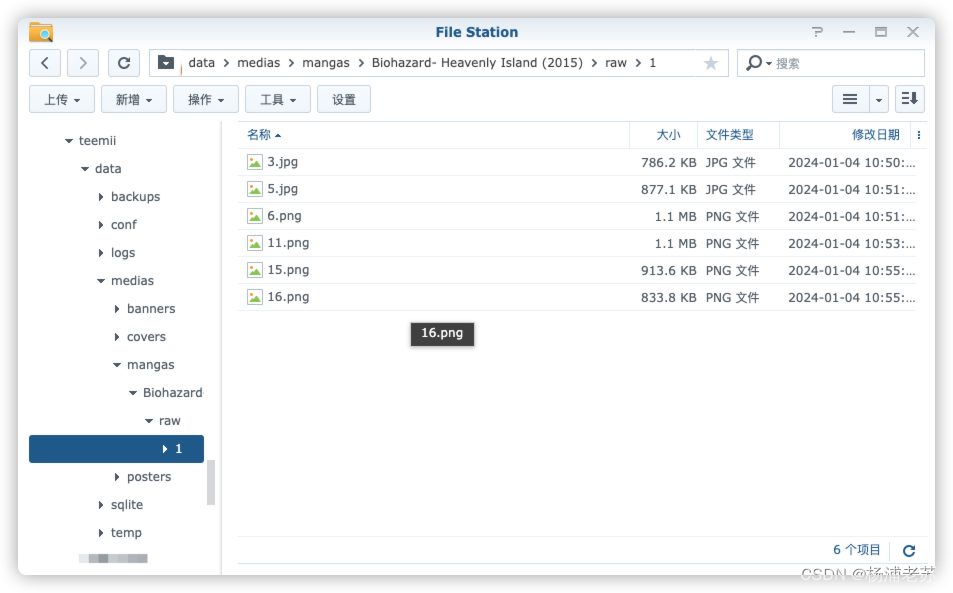Jump to mangas in breadcrumb
The width and height of the screenshot is (953, 593).
pyautogui.click(x=326, y=63)
